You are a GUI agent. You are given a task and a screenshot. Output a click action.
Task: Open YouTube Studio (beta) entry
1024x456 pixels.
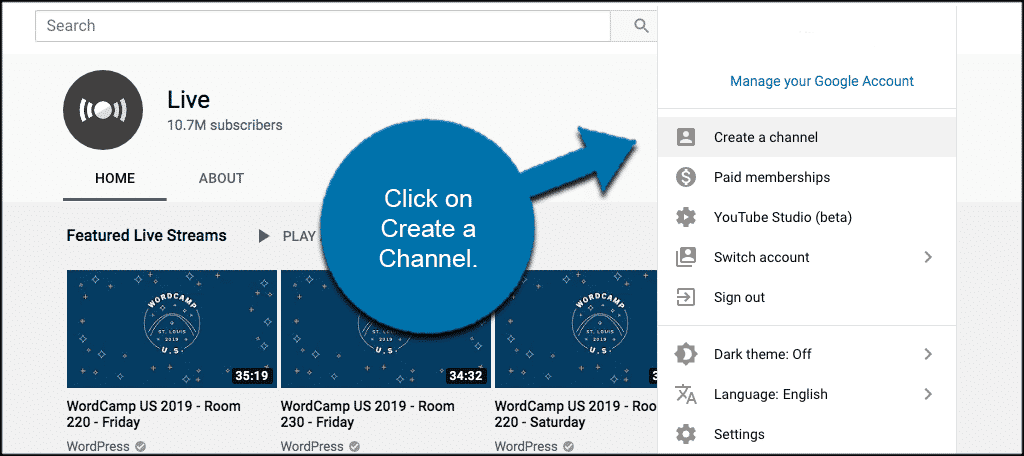pyautogui.click(x=807, y=217)
